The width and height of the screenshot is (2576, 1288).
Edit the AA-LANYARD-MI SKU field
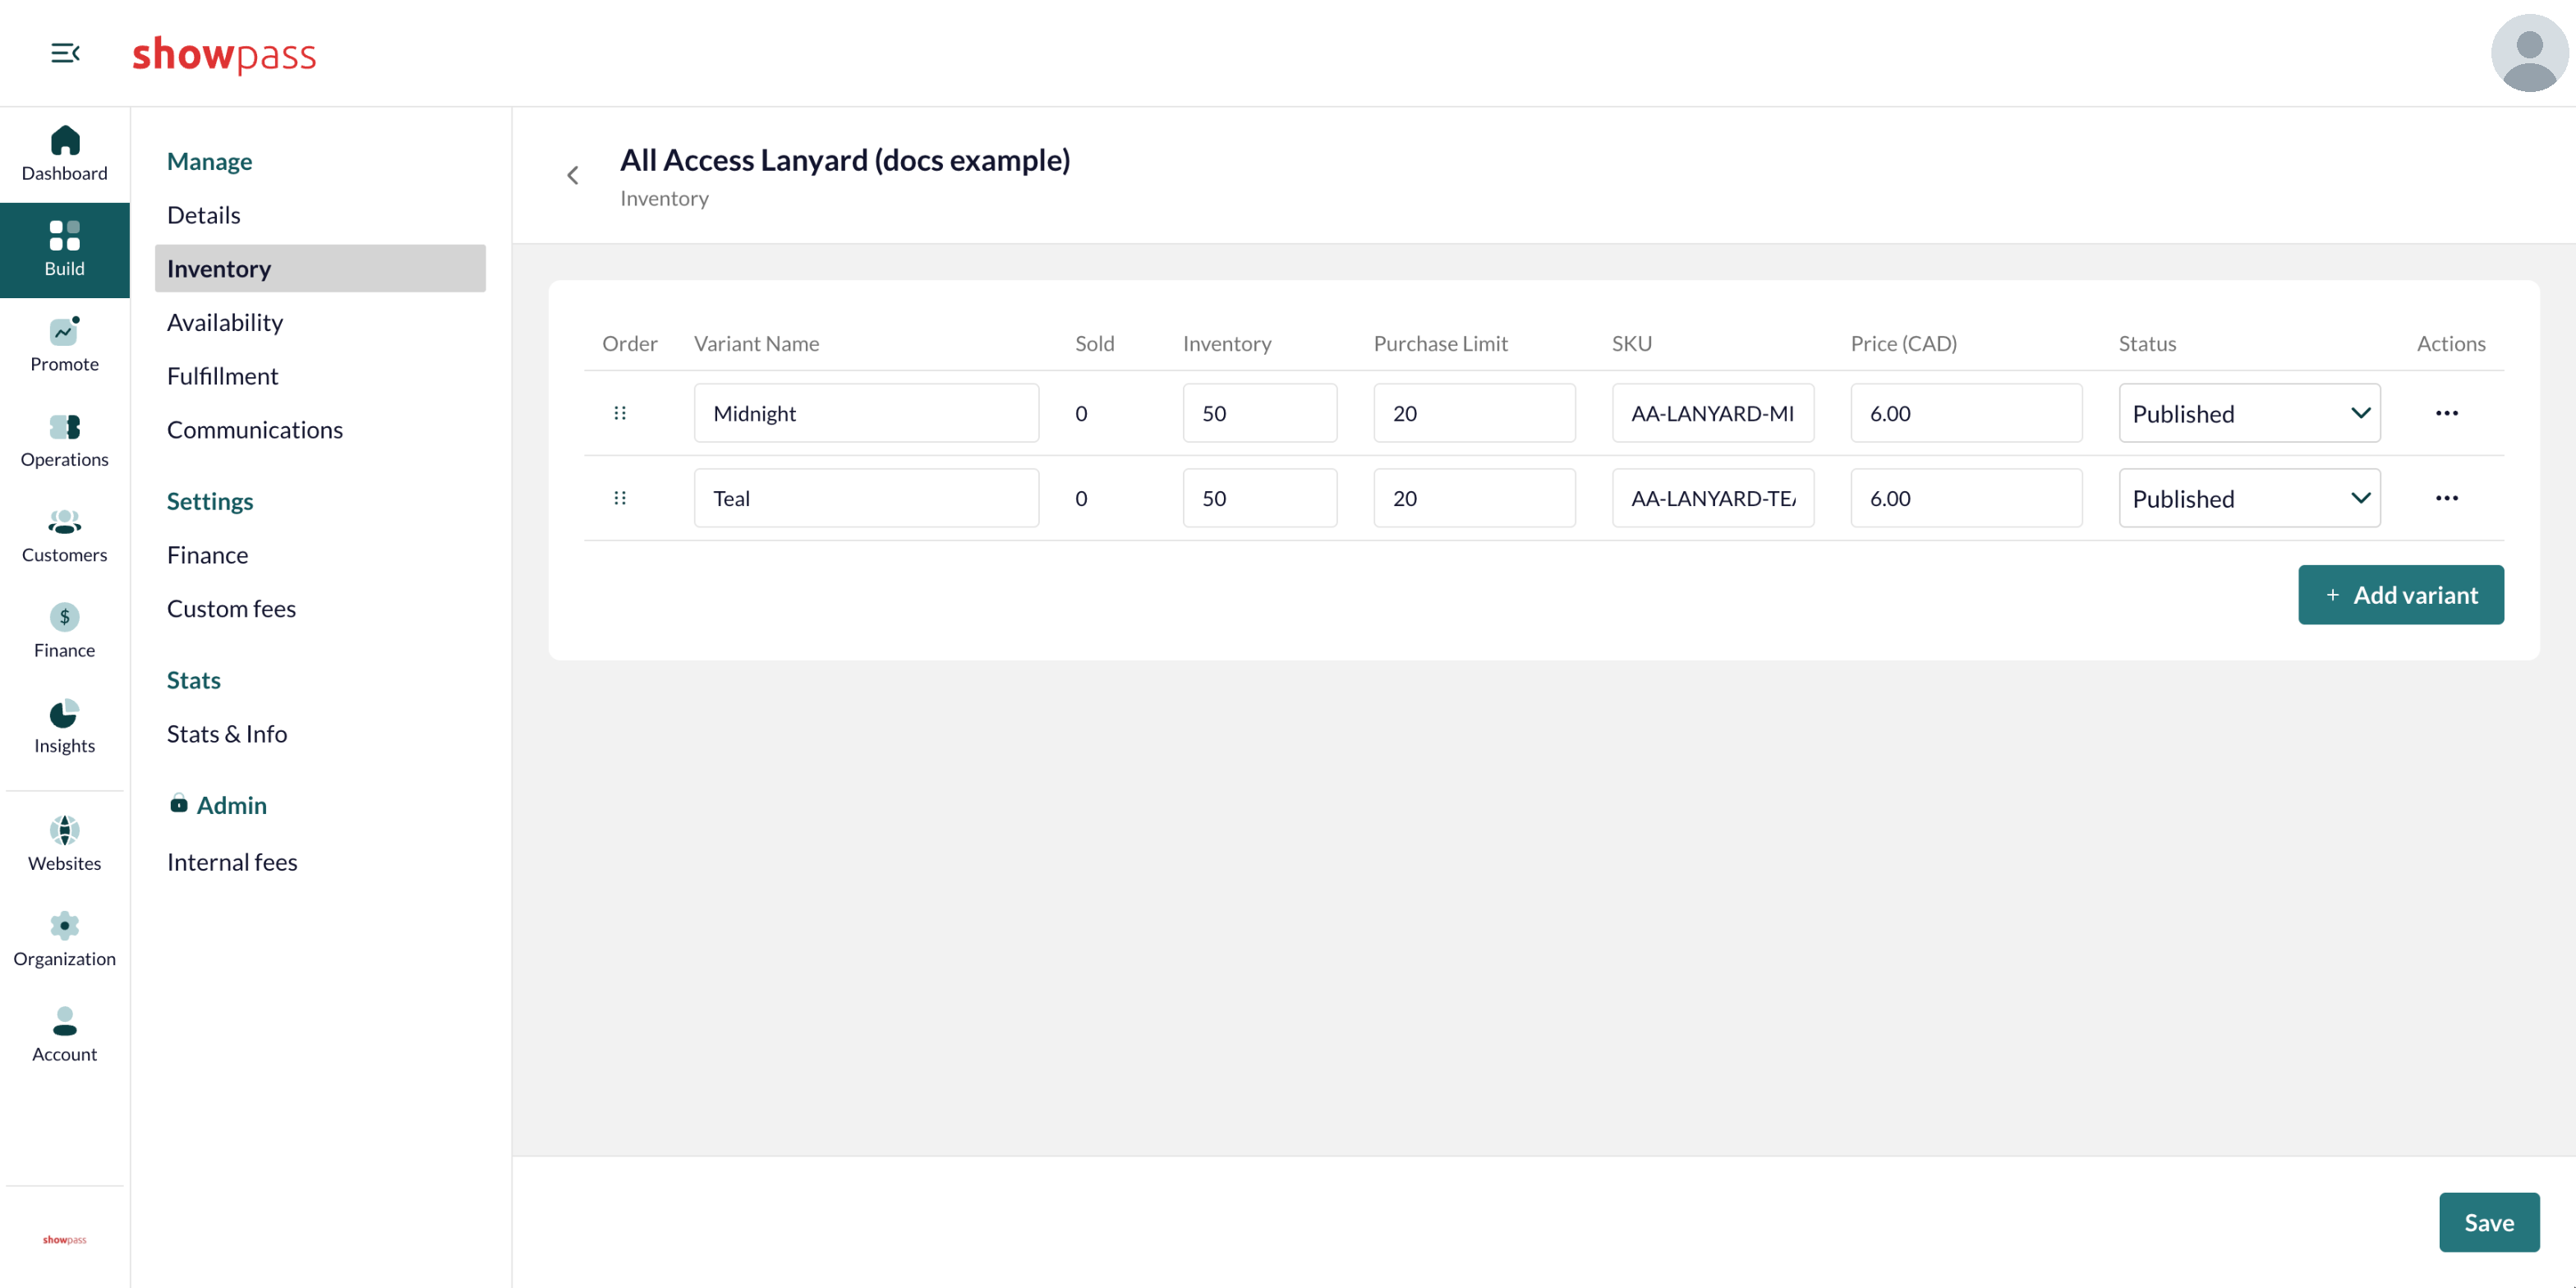[1712, 413]
